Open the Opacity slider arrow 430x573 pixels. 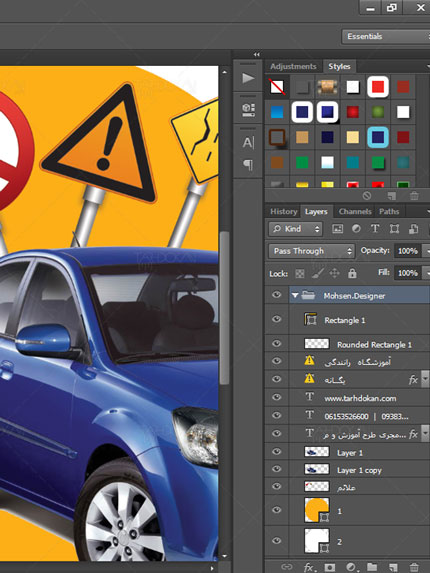coord(426,251)
